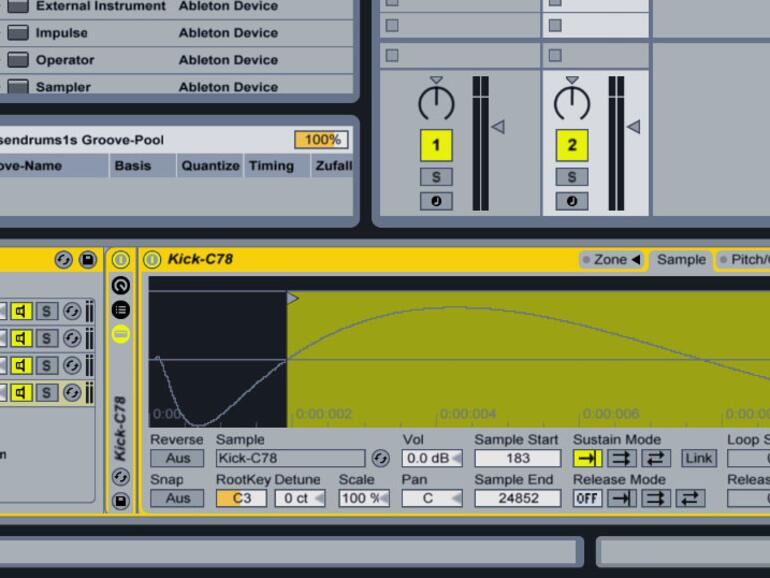Solo track 2 in mixer
Image resolution: width=770 pixels, height=578 pixels.
click(572, 177)
